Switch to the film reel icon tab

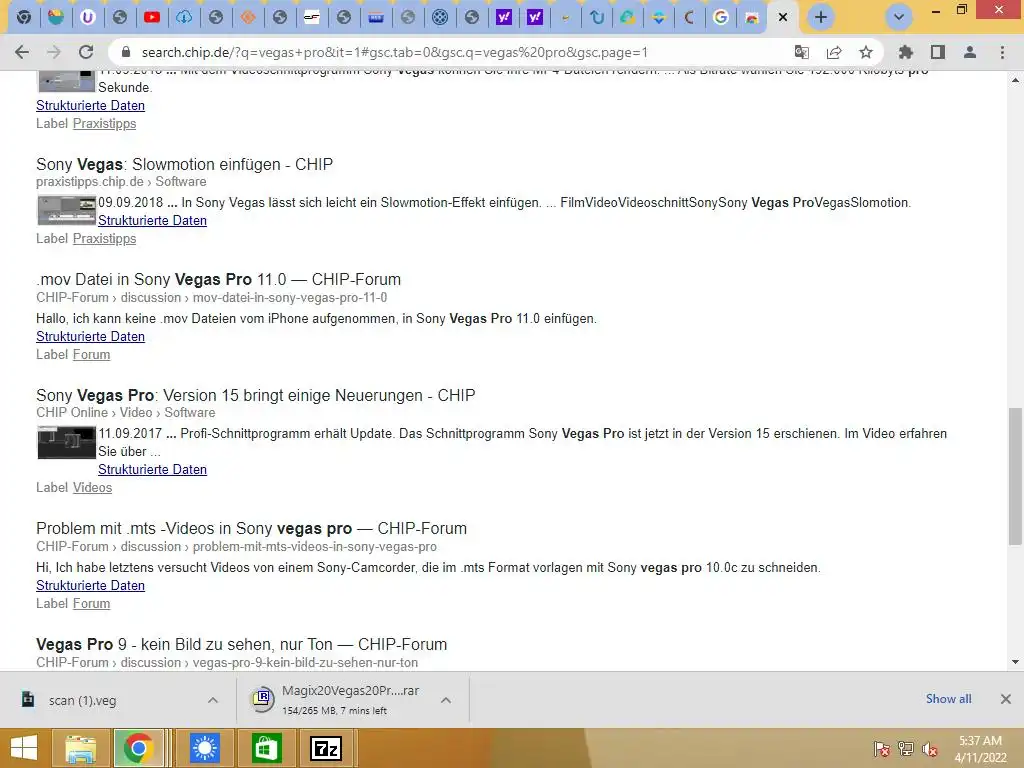pos(440,17)
